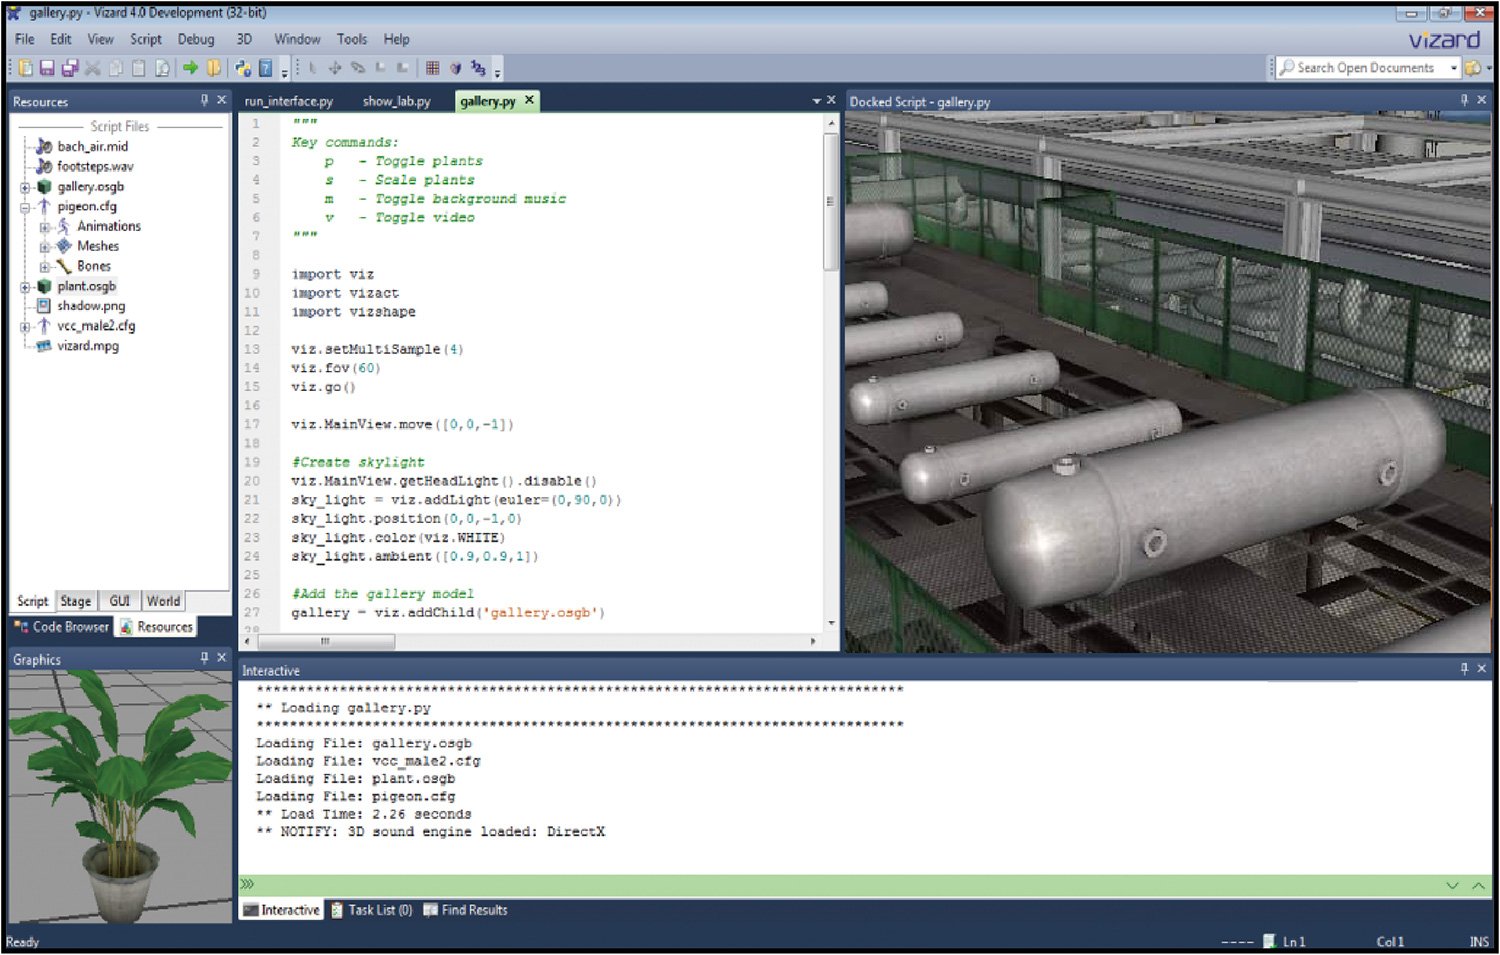The image size is (1500, 955).
Task: Open print preview from the toolbar
Action: coord(162,68)
